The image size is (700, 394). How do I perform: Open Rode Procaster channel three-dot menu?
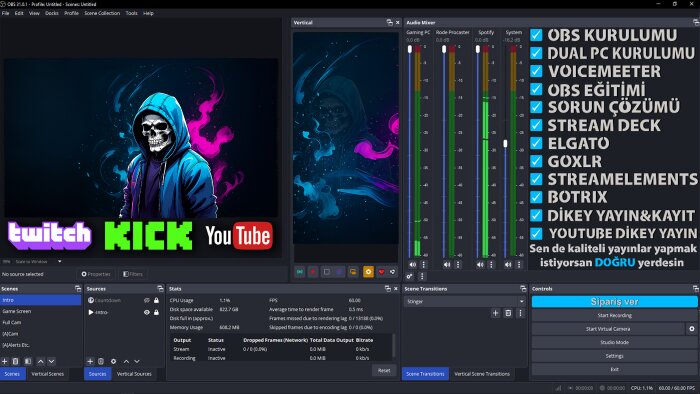point(458,265)
